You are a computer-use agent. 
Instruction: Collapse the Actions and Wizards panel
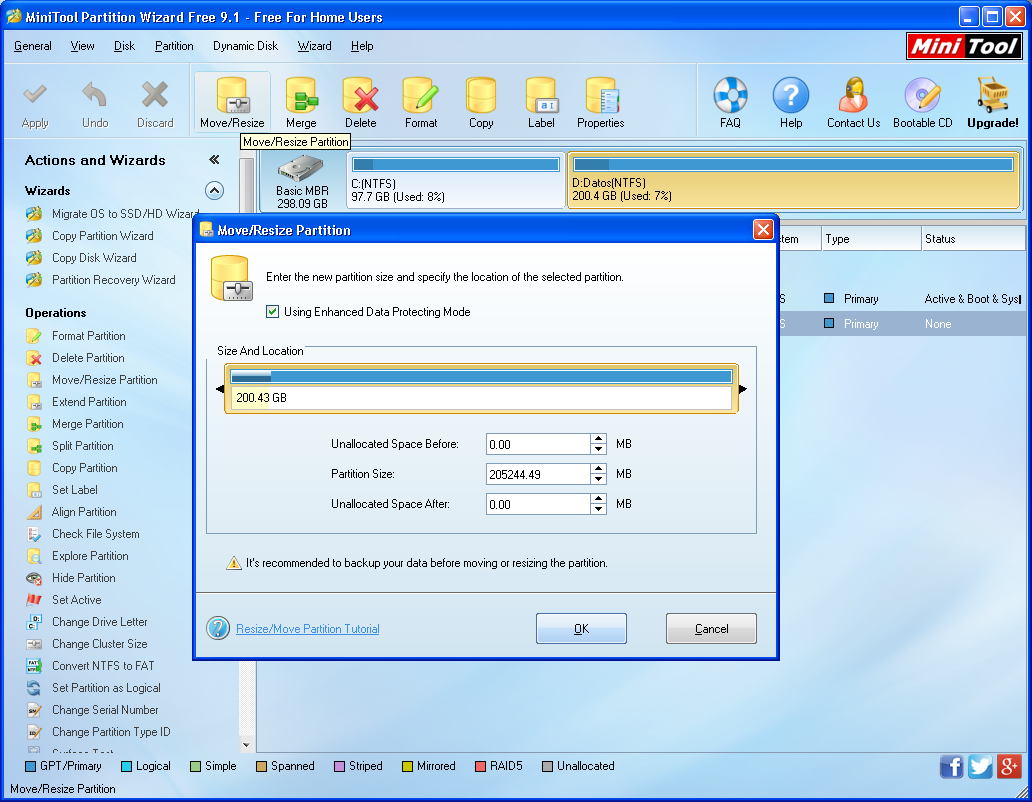pyautogui.click(x=214, y=159)
